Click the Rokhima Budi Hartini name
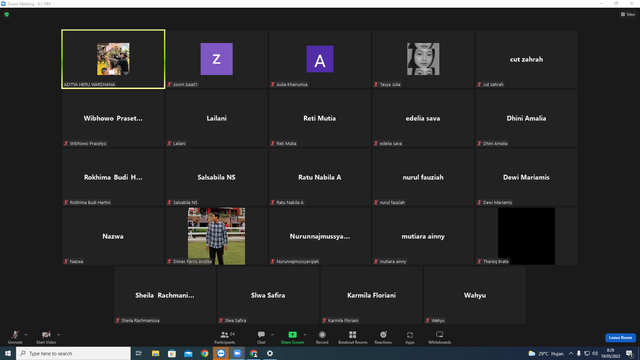Screen dimensions: 640x360 coord(113,177)
